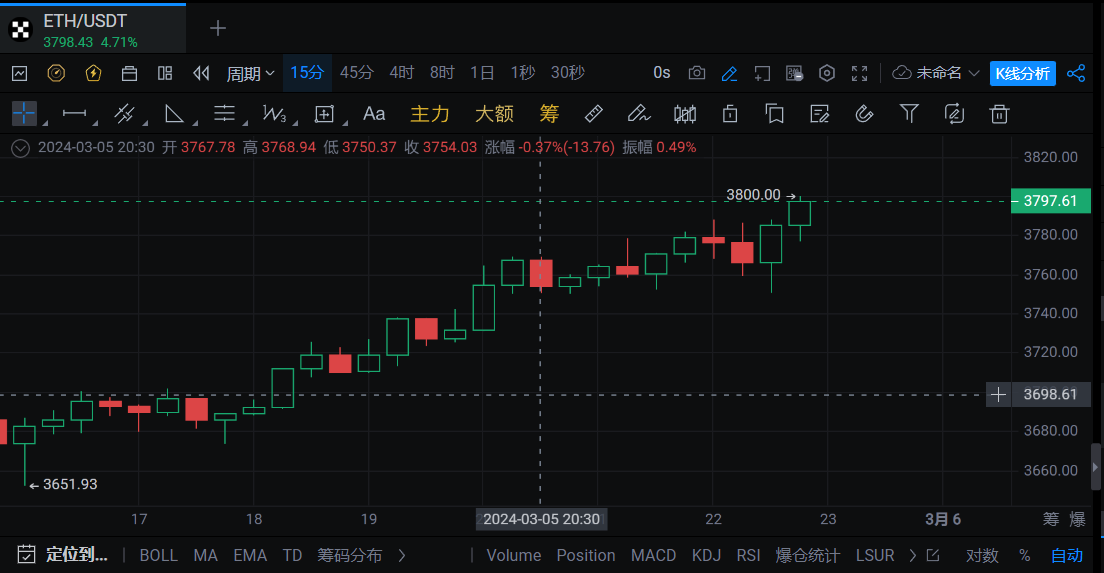Click the share icon next to K线分析
This screenshot has width=1104, height=573.
(x=1076, y=73)
